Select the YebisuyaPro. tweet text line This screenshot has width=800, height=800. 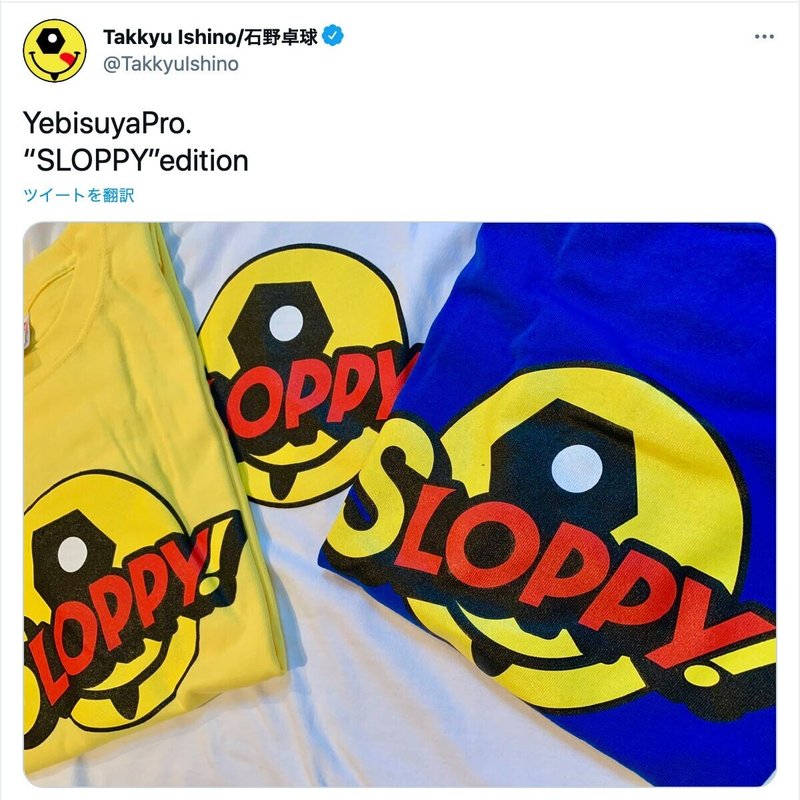107,123
